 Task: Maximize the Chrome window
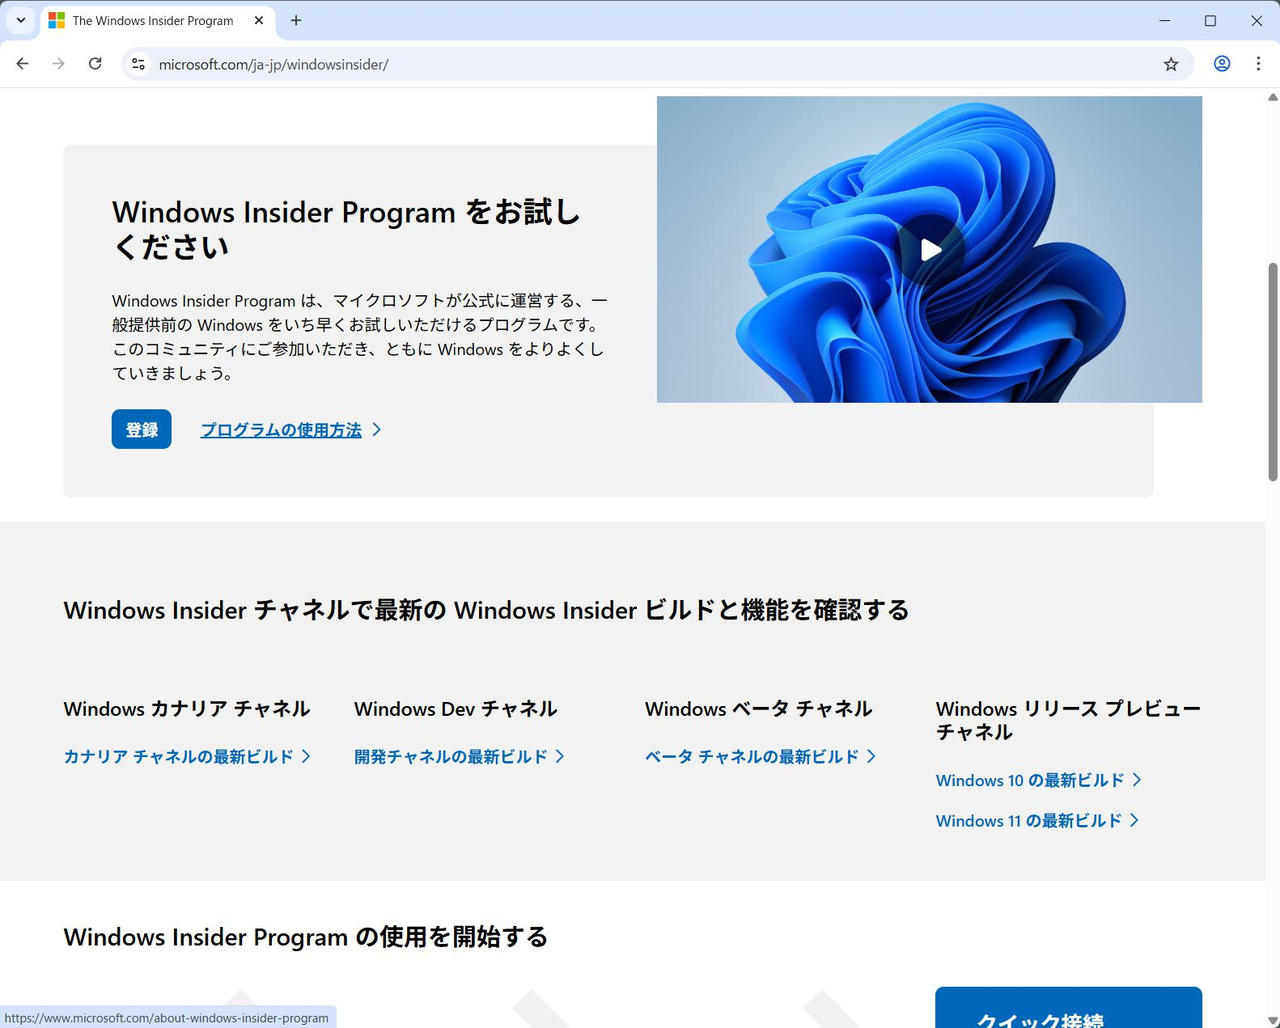pos(1210,20)
